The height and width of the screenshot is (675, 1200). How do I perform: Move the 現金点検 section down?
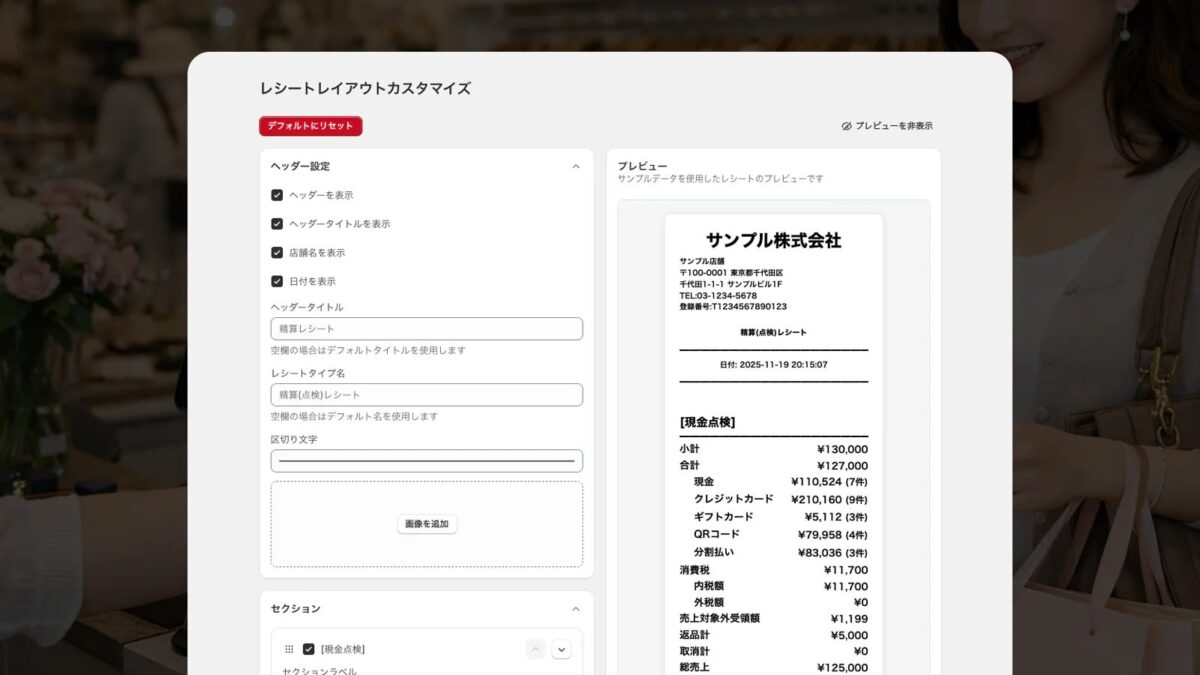[x=561, y=648]
